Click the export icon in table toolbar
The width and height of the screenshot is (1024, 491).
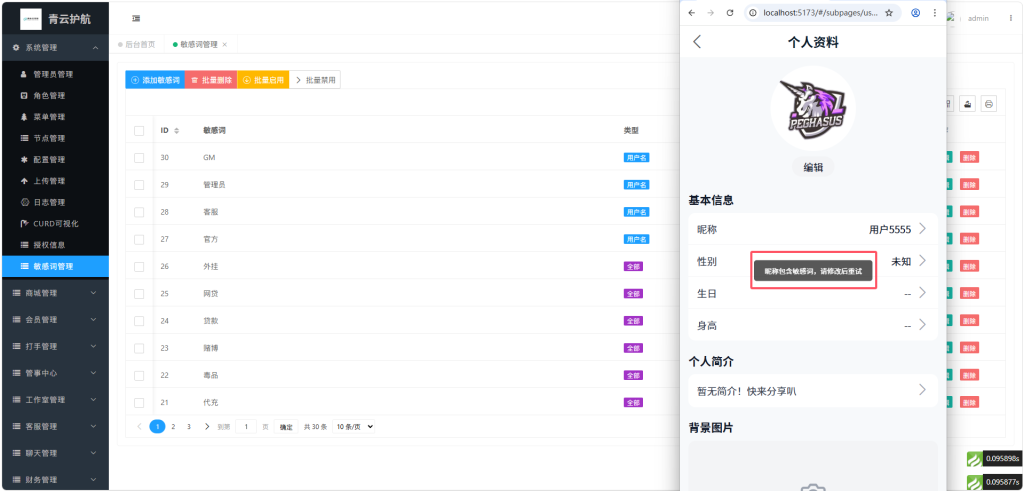coord(968,104)
